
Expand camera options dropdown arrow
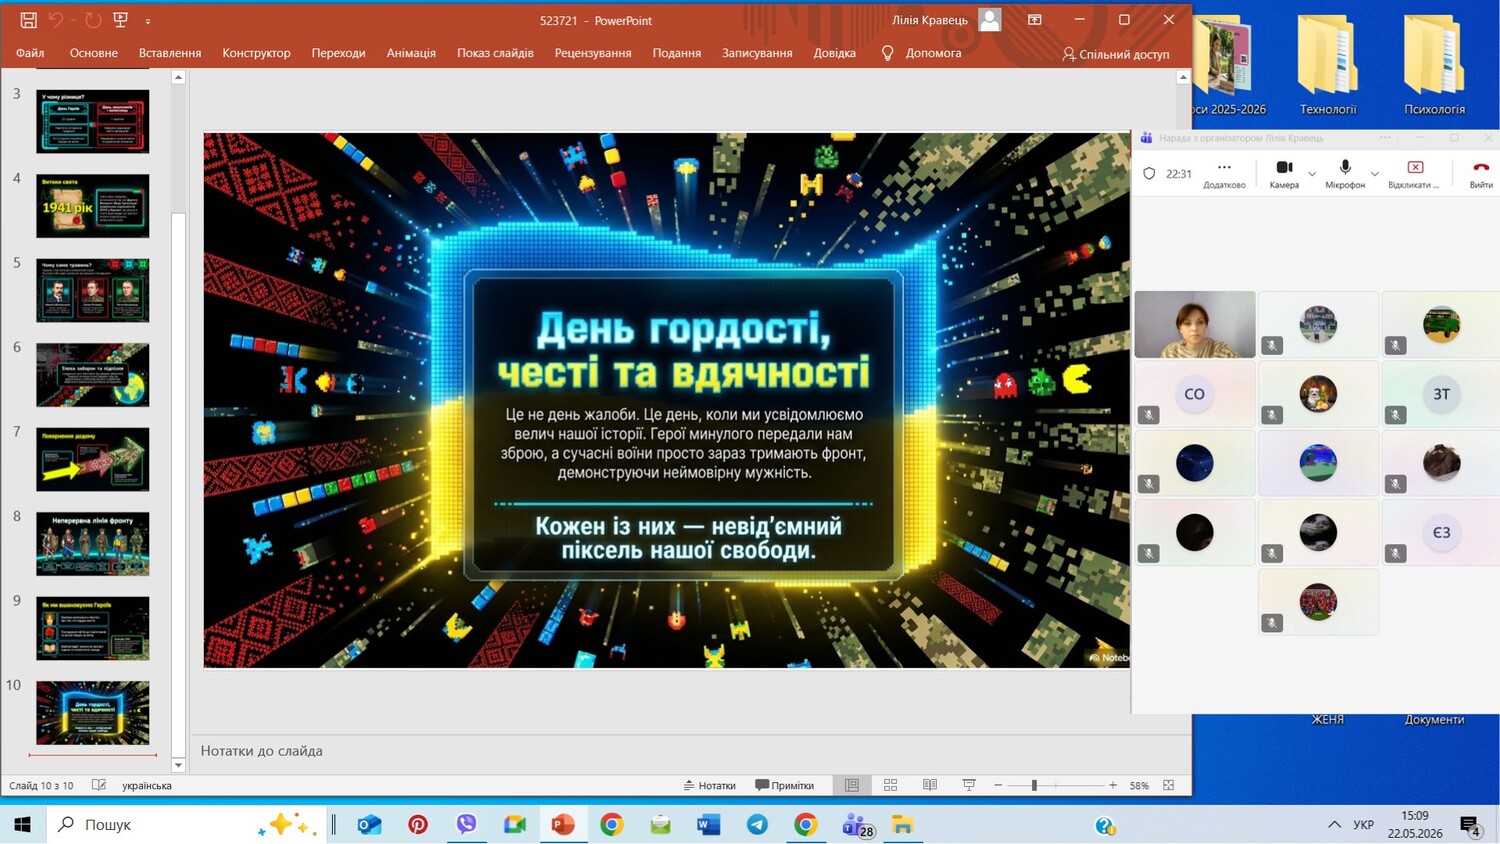(1312, 174)
